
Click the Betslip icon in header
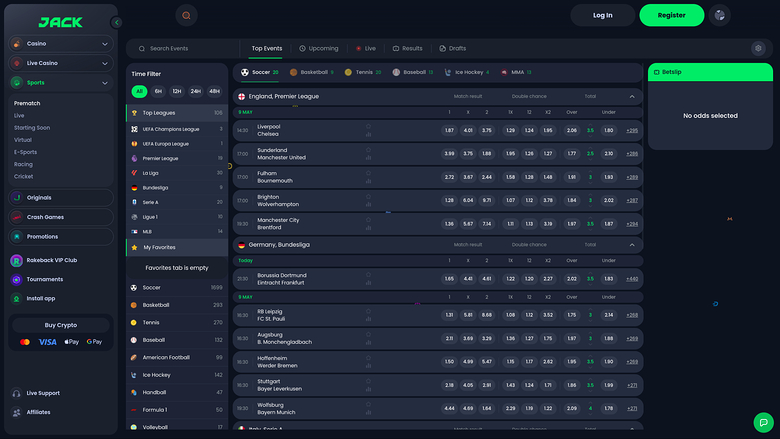coord(657,72)
